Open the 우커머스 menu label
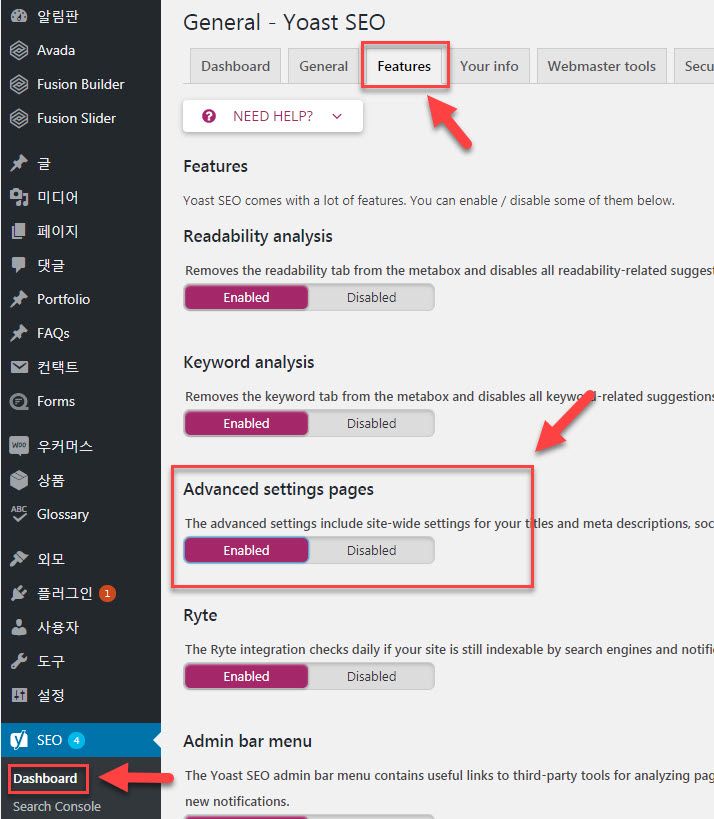714x819 pixels. tap(65, 446)
